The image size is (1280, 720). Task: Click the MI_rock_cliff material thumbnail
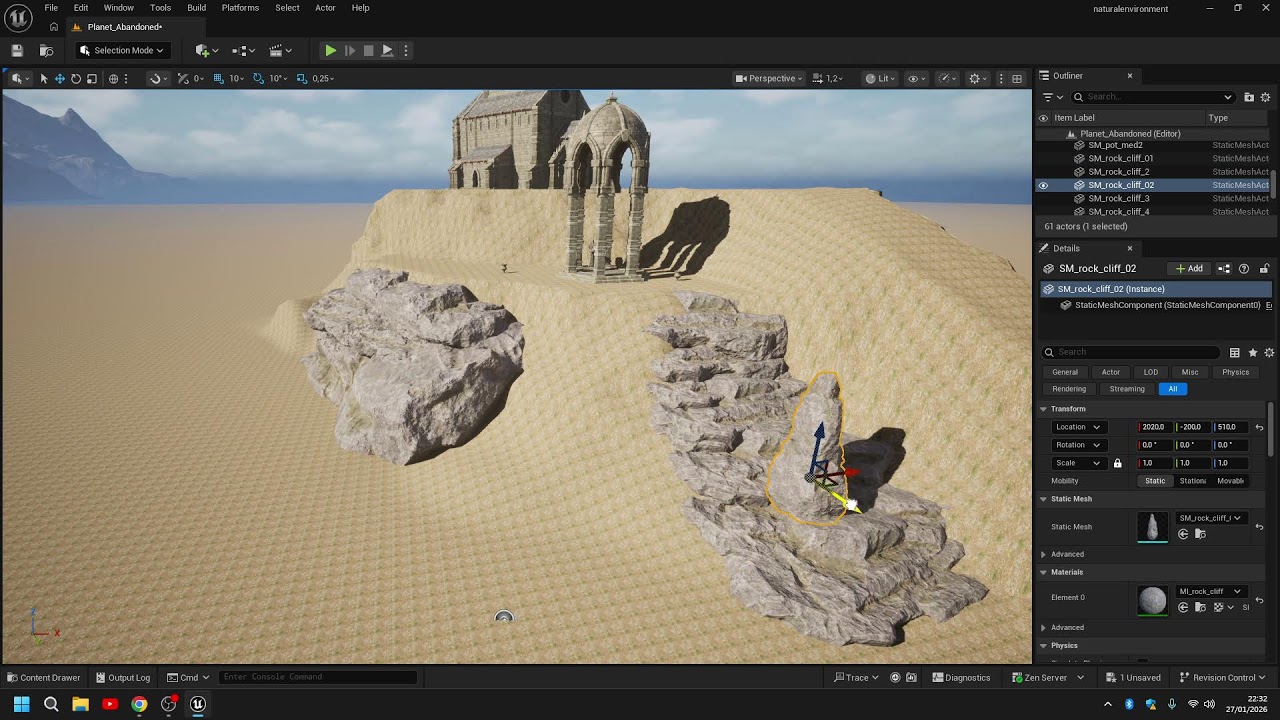click(x=1153, y=600)
